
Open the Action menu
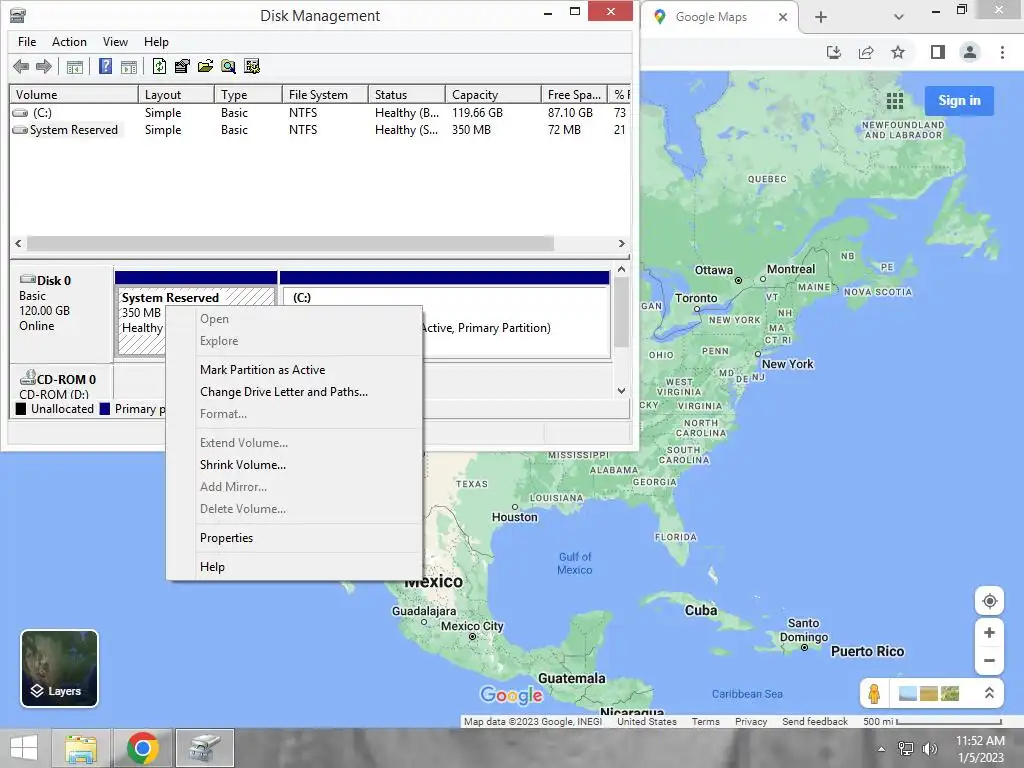[69, 42]
